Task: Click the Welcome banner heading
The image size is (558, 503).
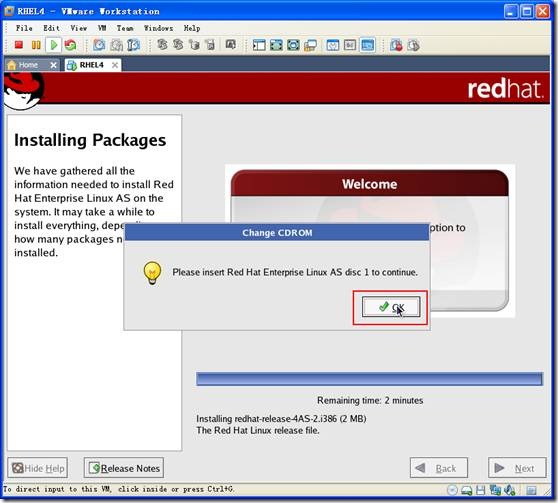Action: [x=369, y=184]
